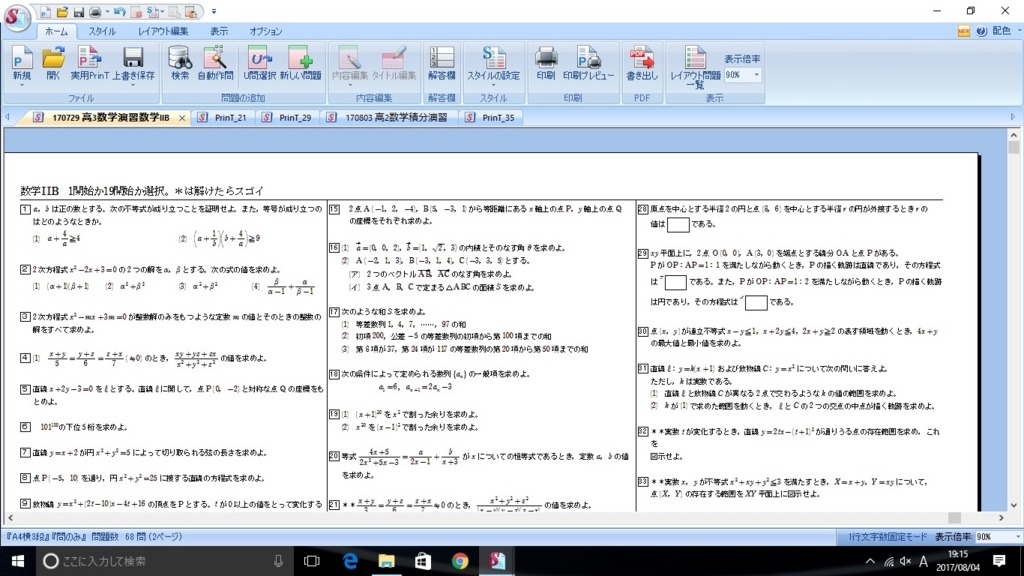This screenshot has width=1024, height=576.
Task: Select PrinT_21 document tab
Action: tap(223, 118)
